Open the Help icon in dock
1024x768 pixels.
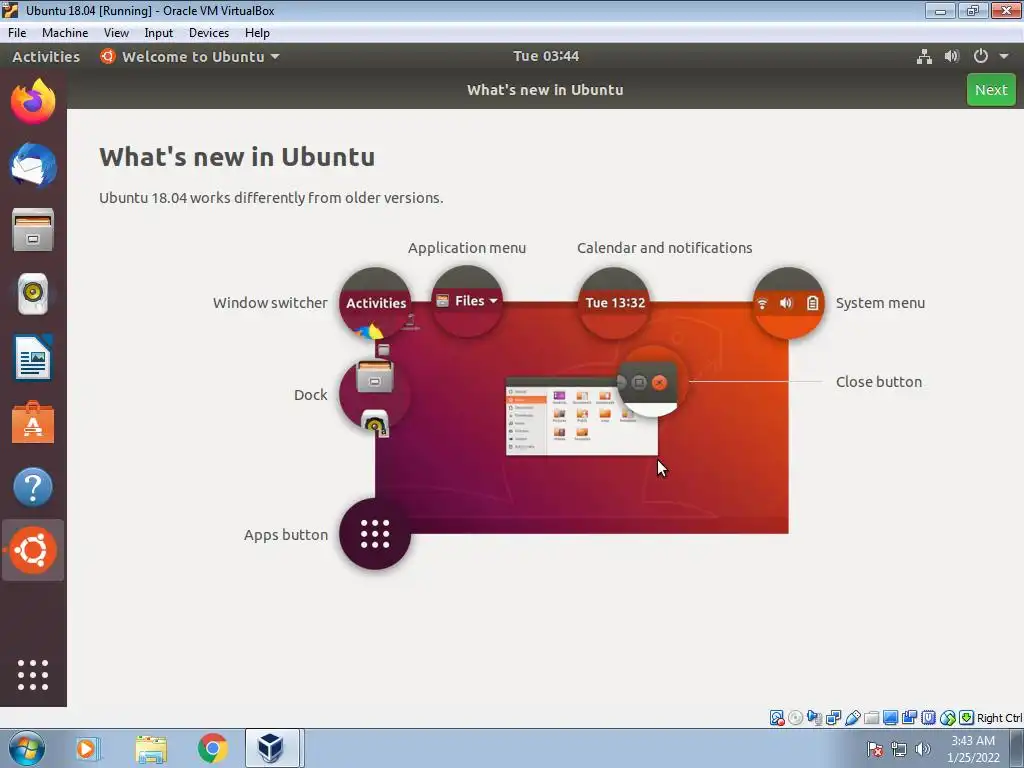click(33, 487)
